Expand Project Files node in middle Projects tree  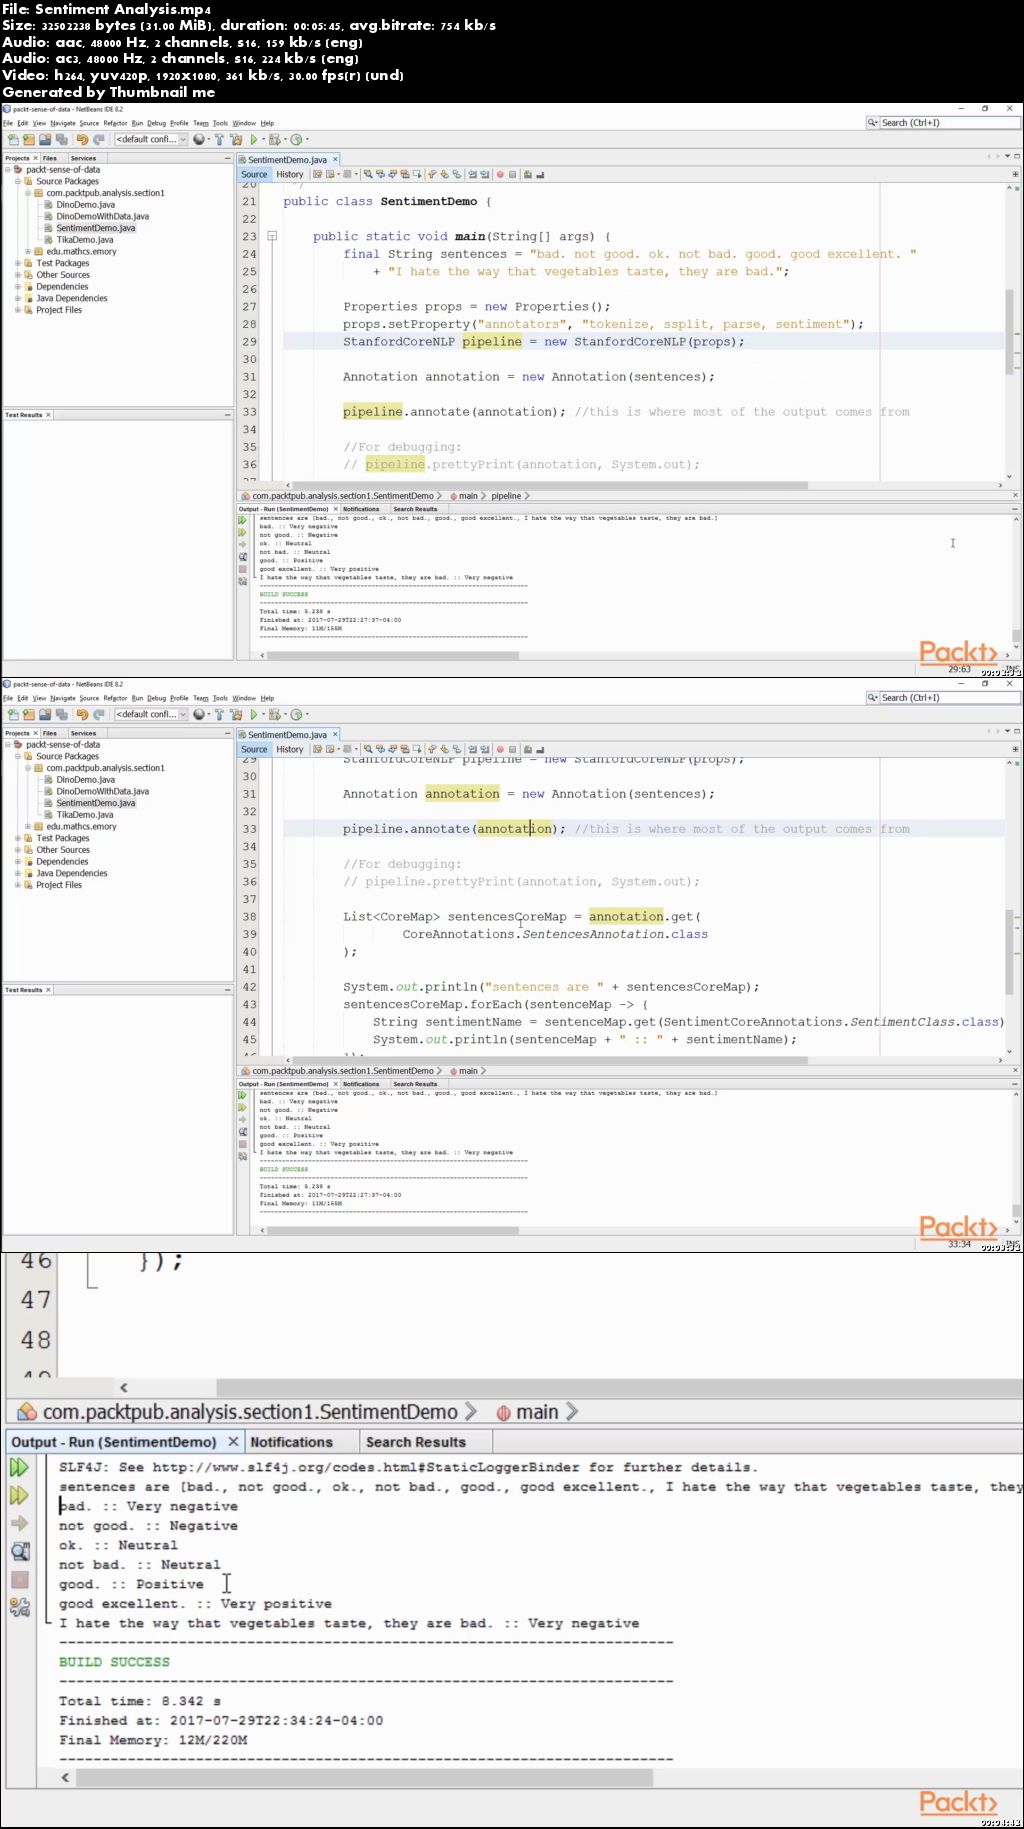[x=18, y=885]
